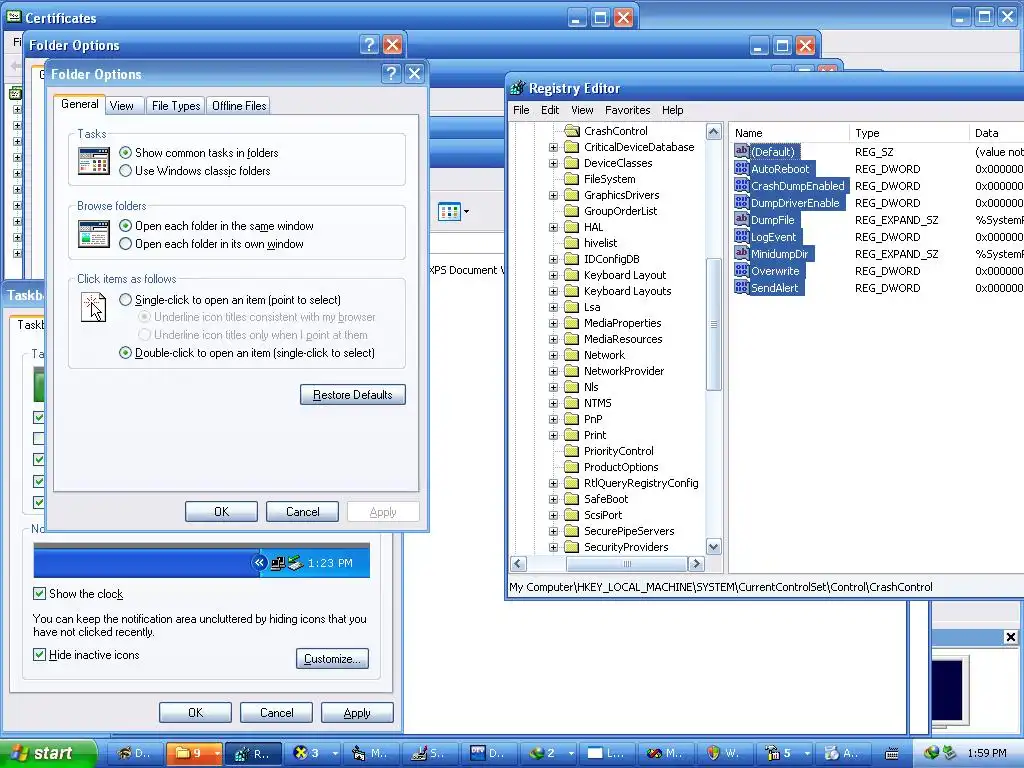Viewport: 1024px width, 768px height.
Task: Open the Registry Editor Edit menu
Action: point(550,110)
